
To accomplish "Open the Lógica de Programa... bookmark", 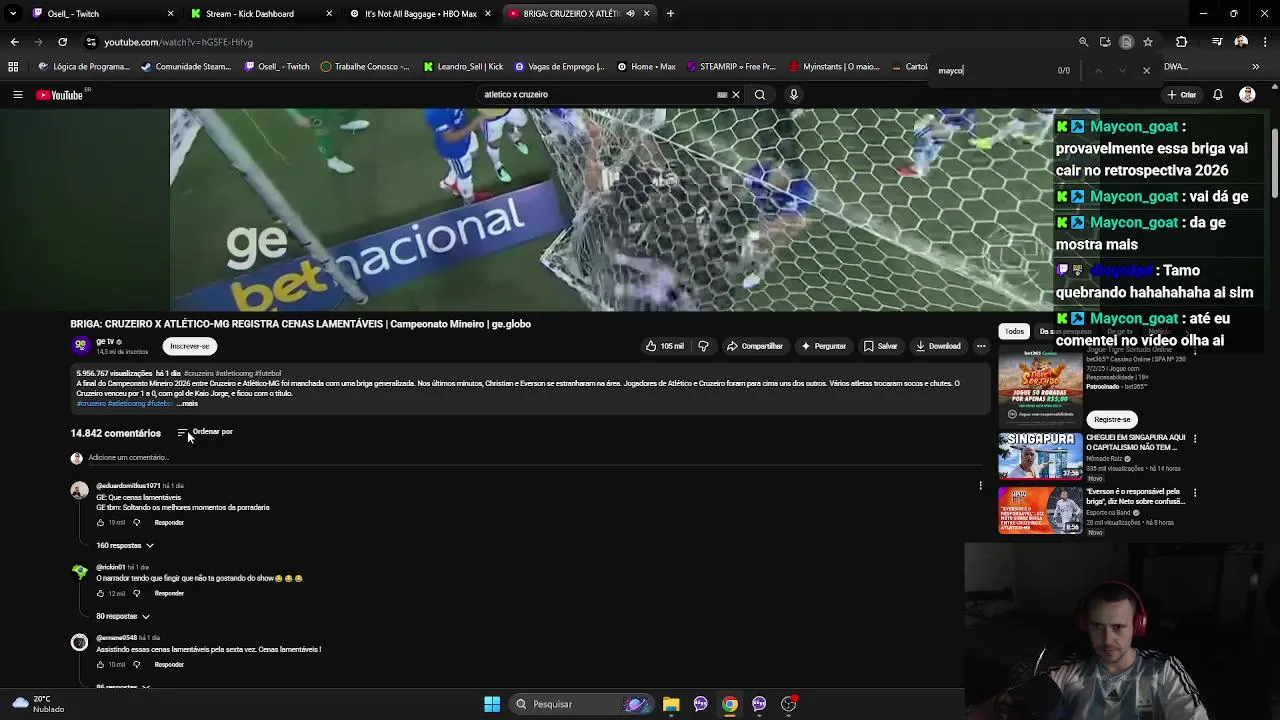I will pos(85,67).
